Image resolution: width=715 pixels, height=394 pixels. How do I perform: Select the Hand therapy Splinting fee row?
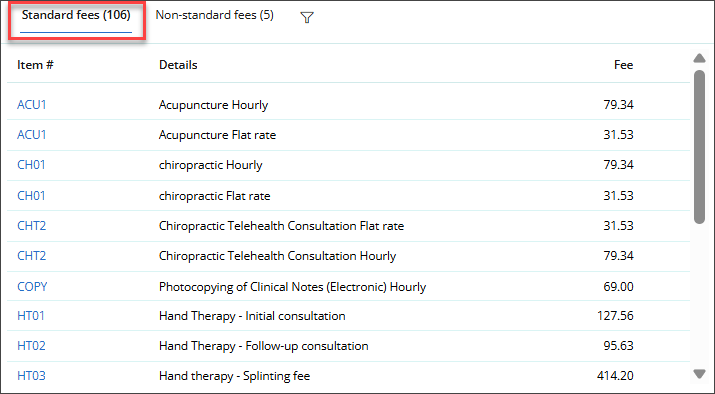pos(348,376)
